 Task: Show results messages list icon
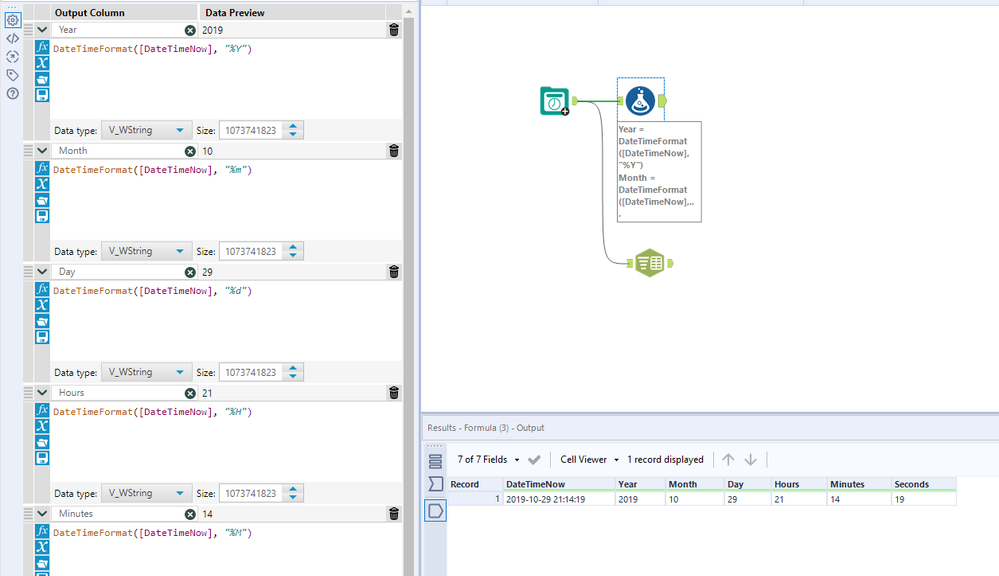click(x=435, y=461)
